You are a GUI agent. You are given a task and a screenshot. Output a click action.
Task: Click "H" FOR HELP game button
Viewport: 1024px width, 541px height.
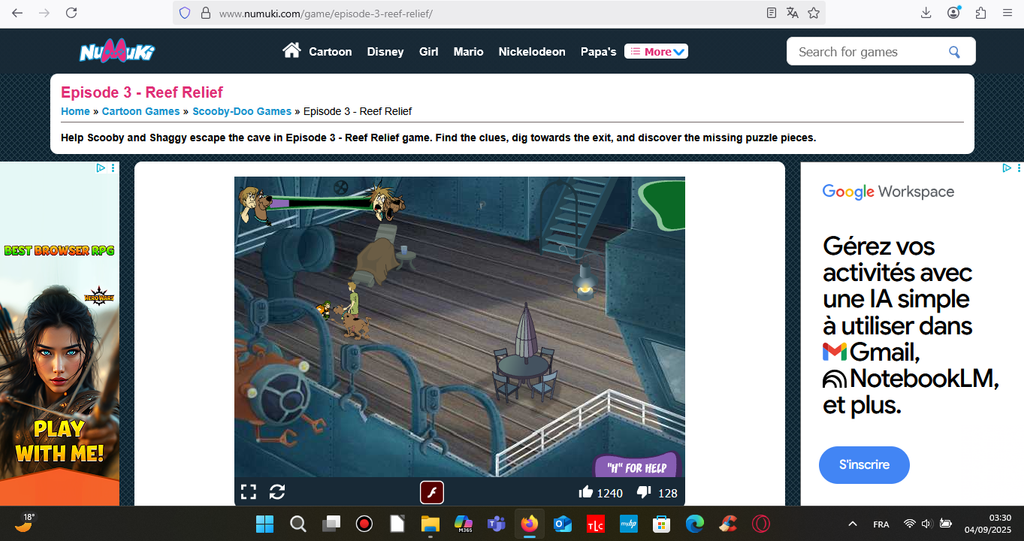pyautogui.click(x=637, y=467)
